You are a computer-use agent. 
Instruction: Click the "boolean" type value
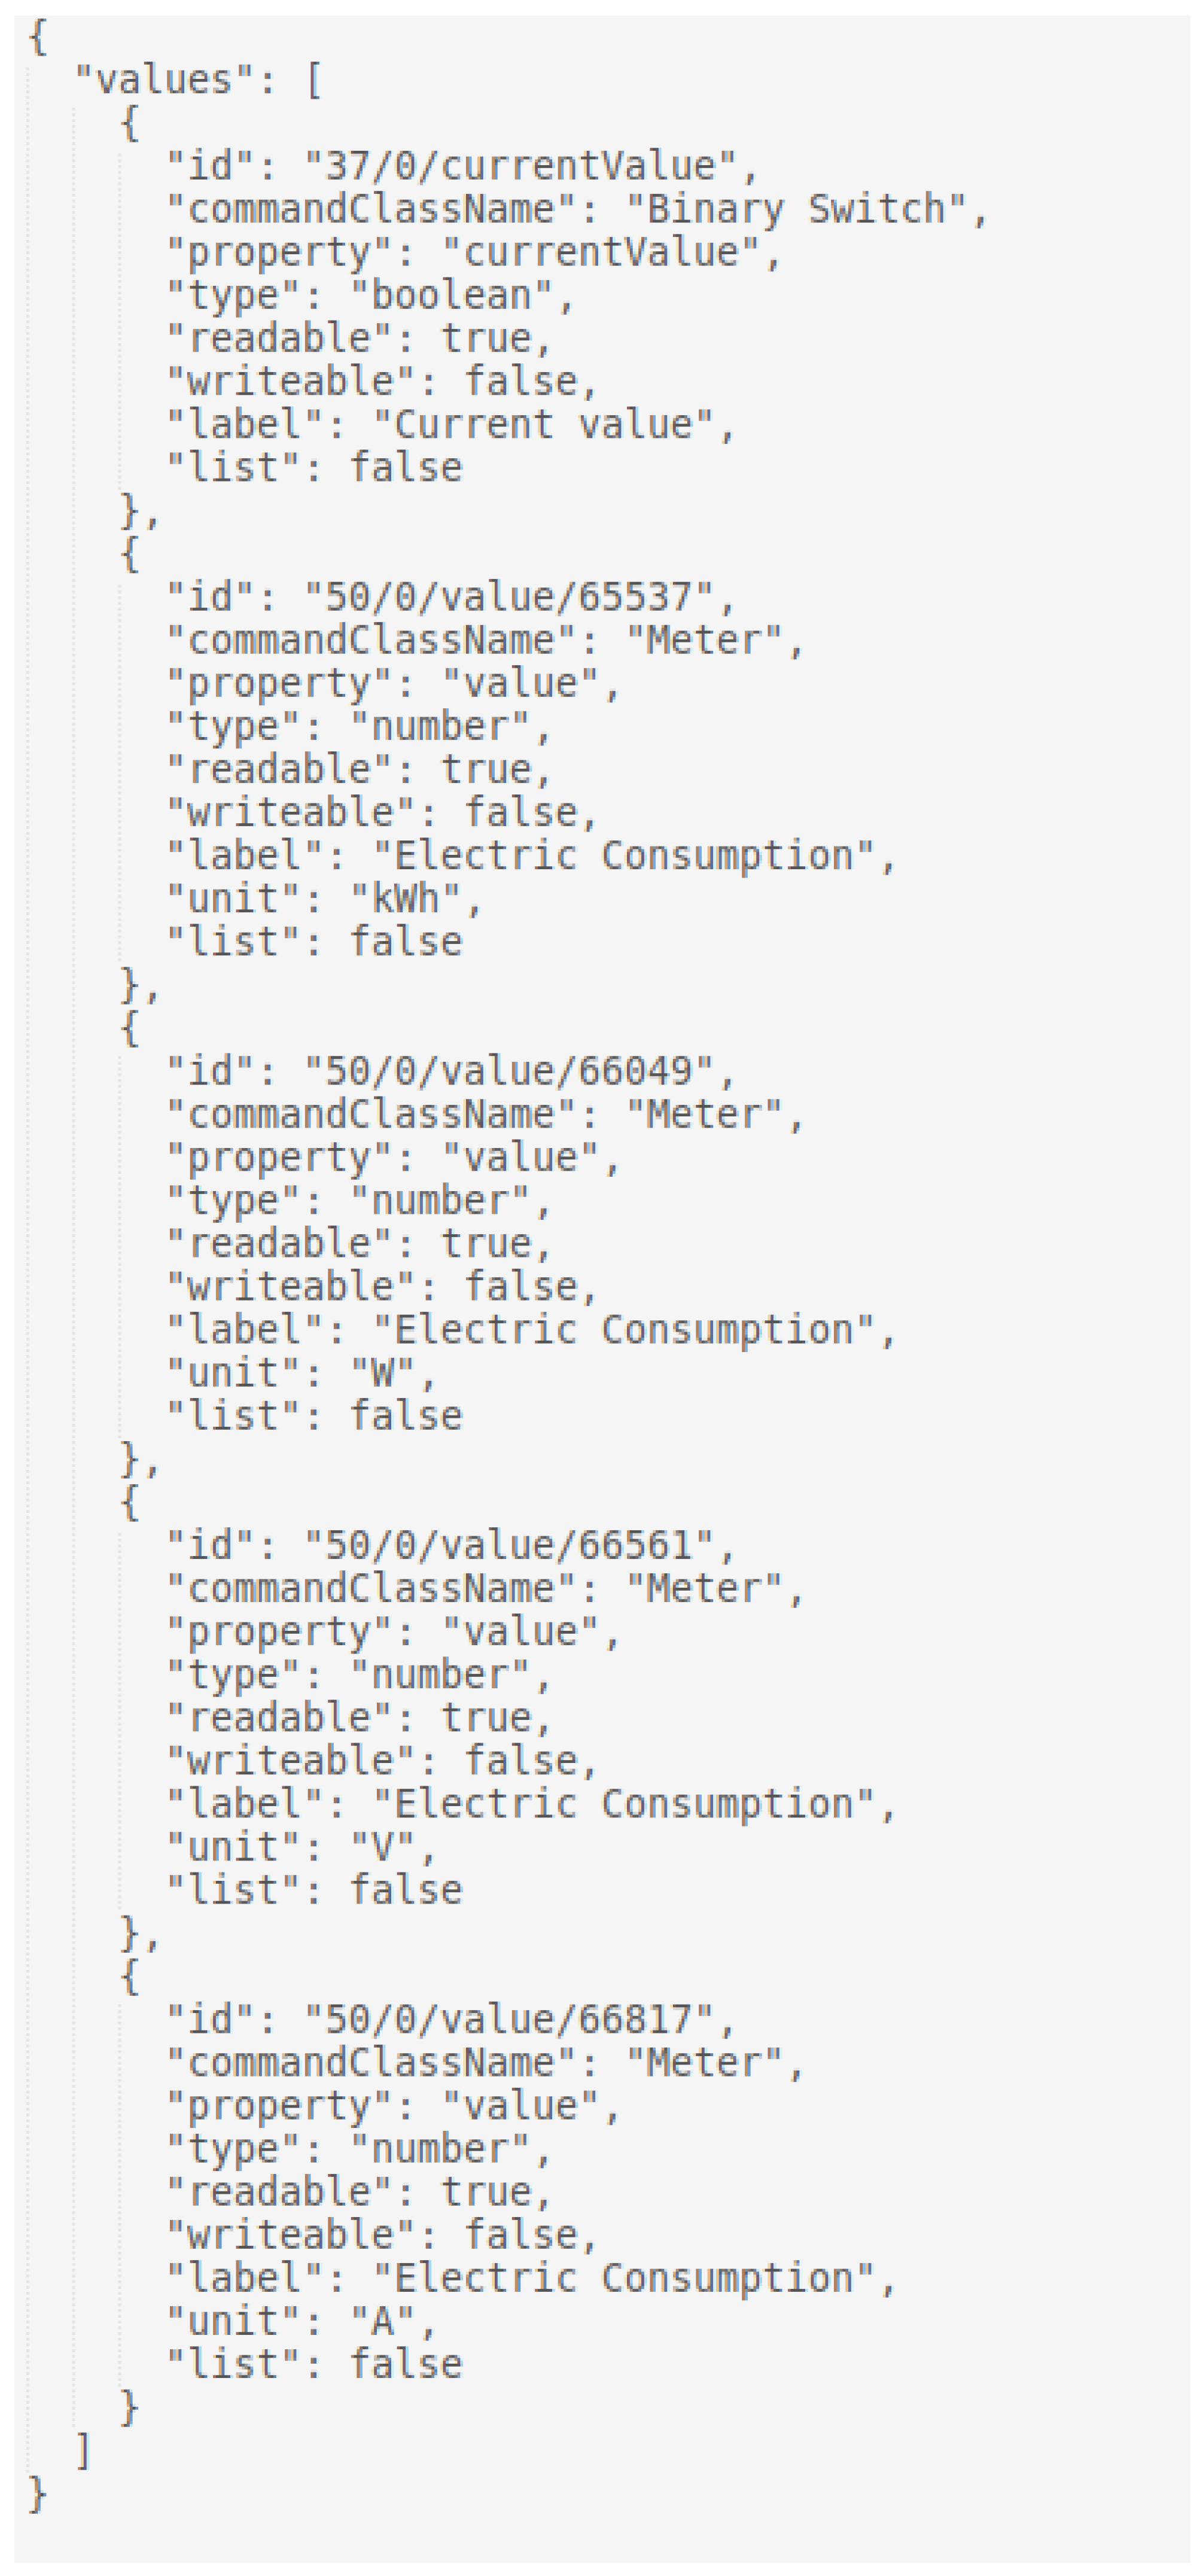(x=450, y=296)
